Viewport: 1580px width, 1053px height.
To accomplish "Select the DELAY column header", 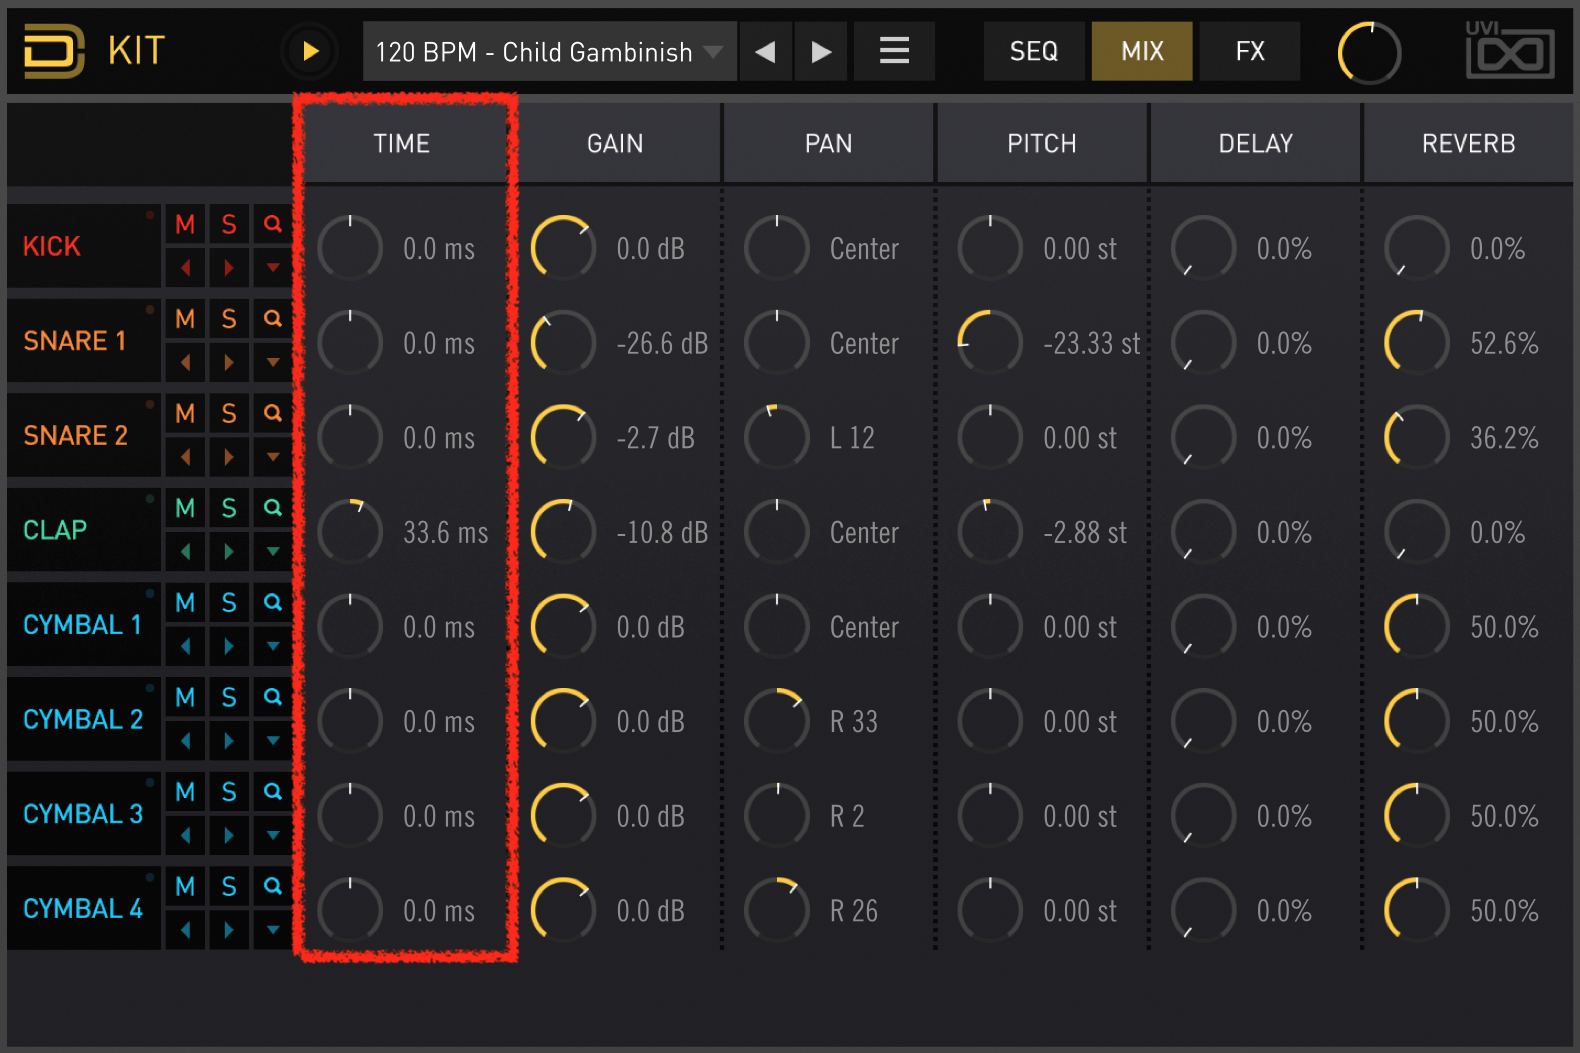I will coord(1256,144).
